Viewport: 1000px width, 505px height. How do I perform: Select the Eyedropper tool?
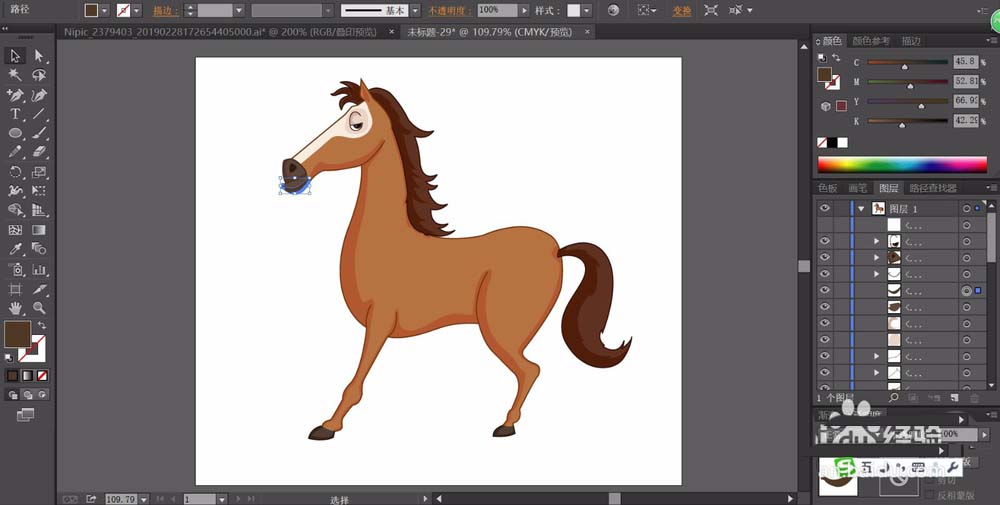[x=15, y=249]
